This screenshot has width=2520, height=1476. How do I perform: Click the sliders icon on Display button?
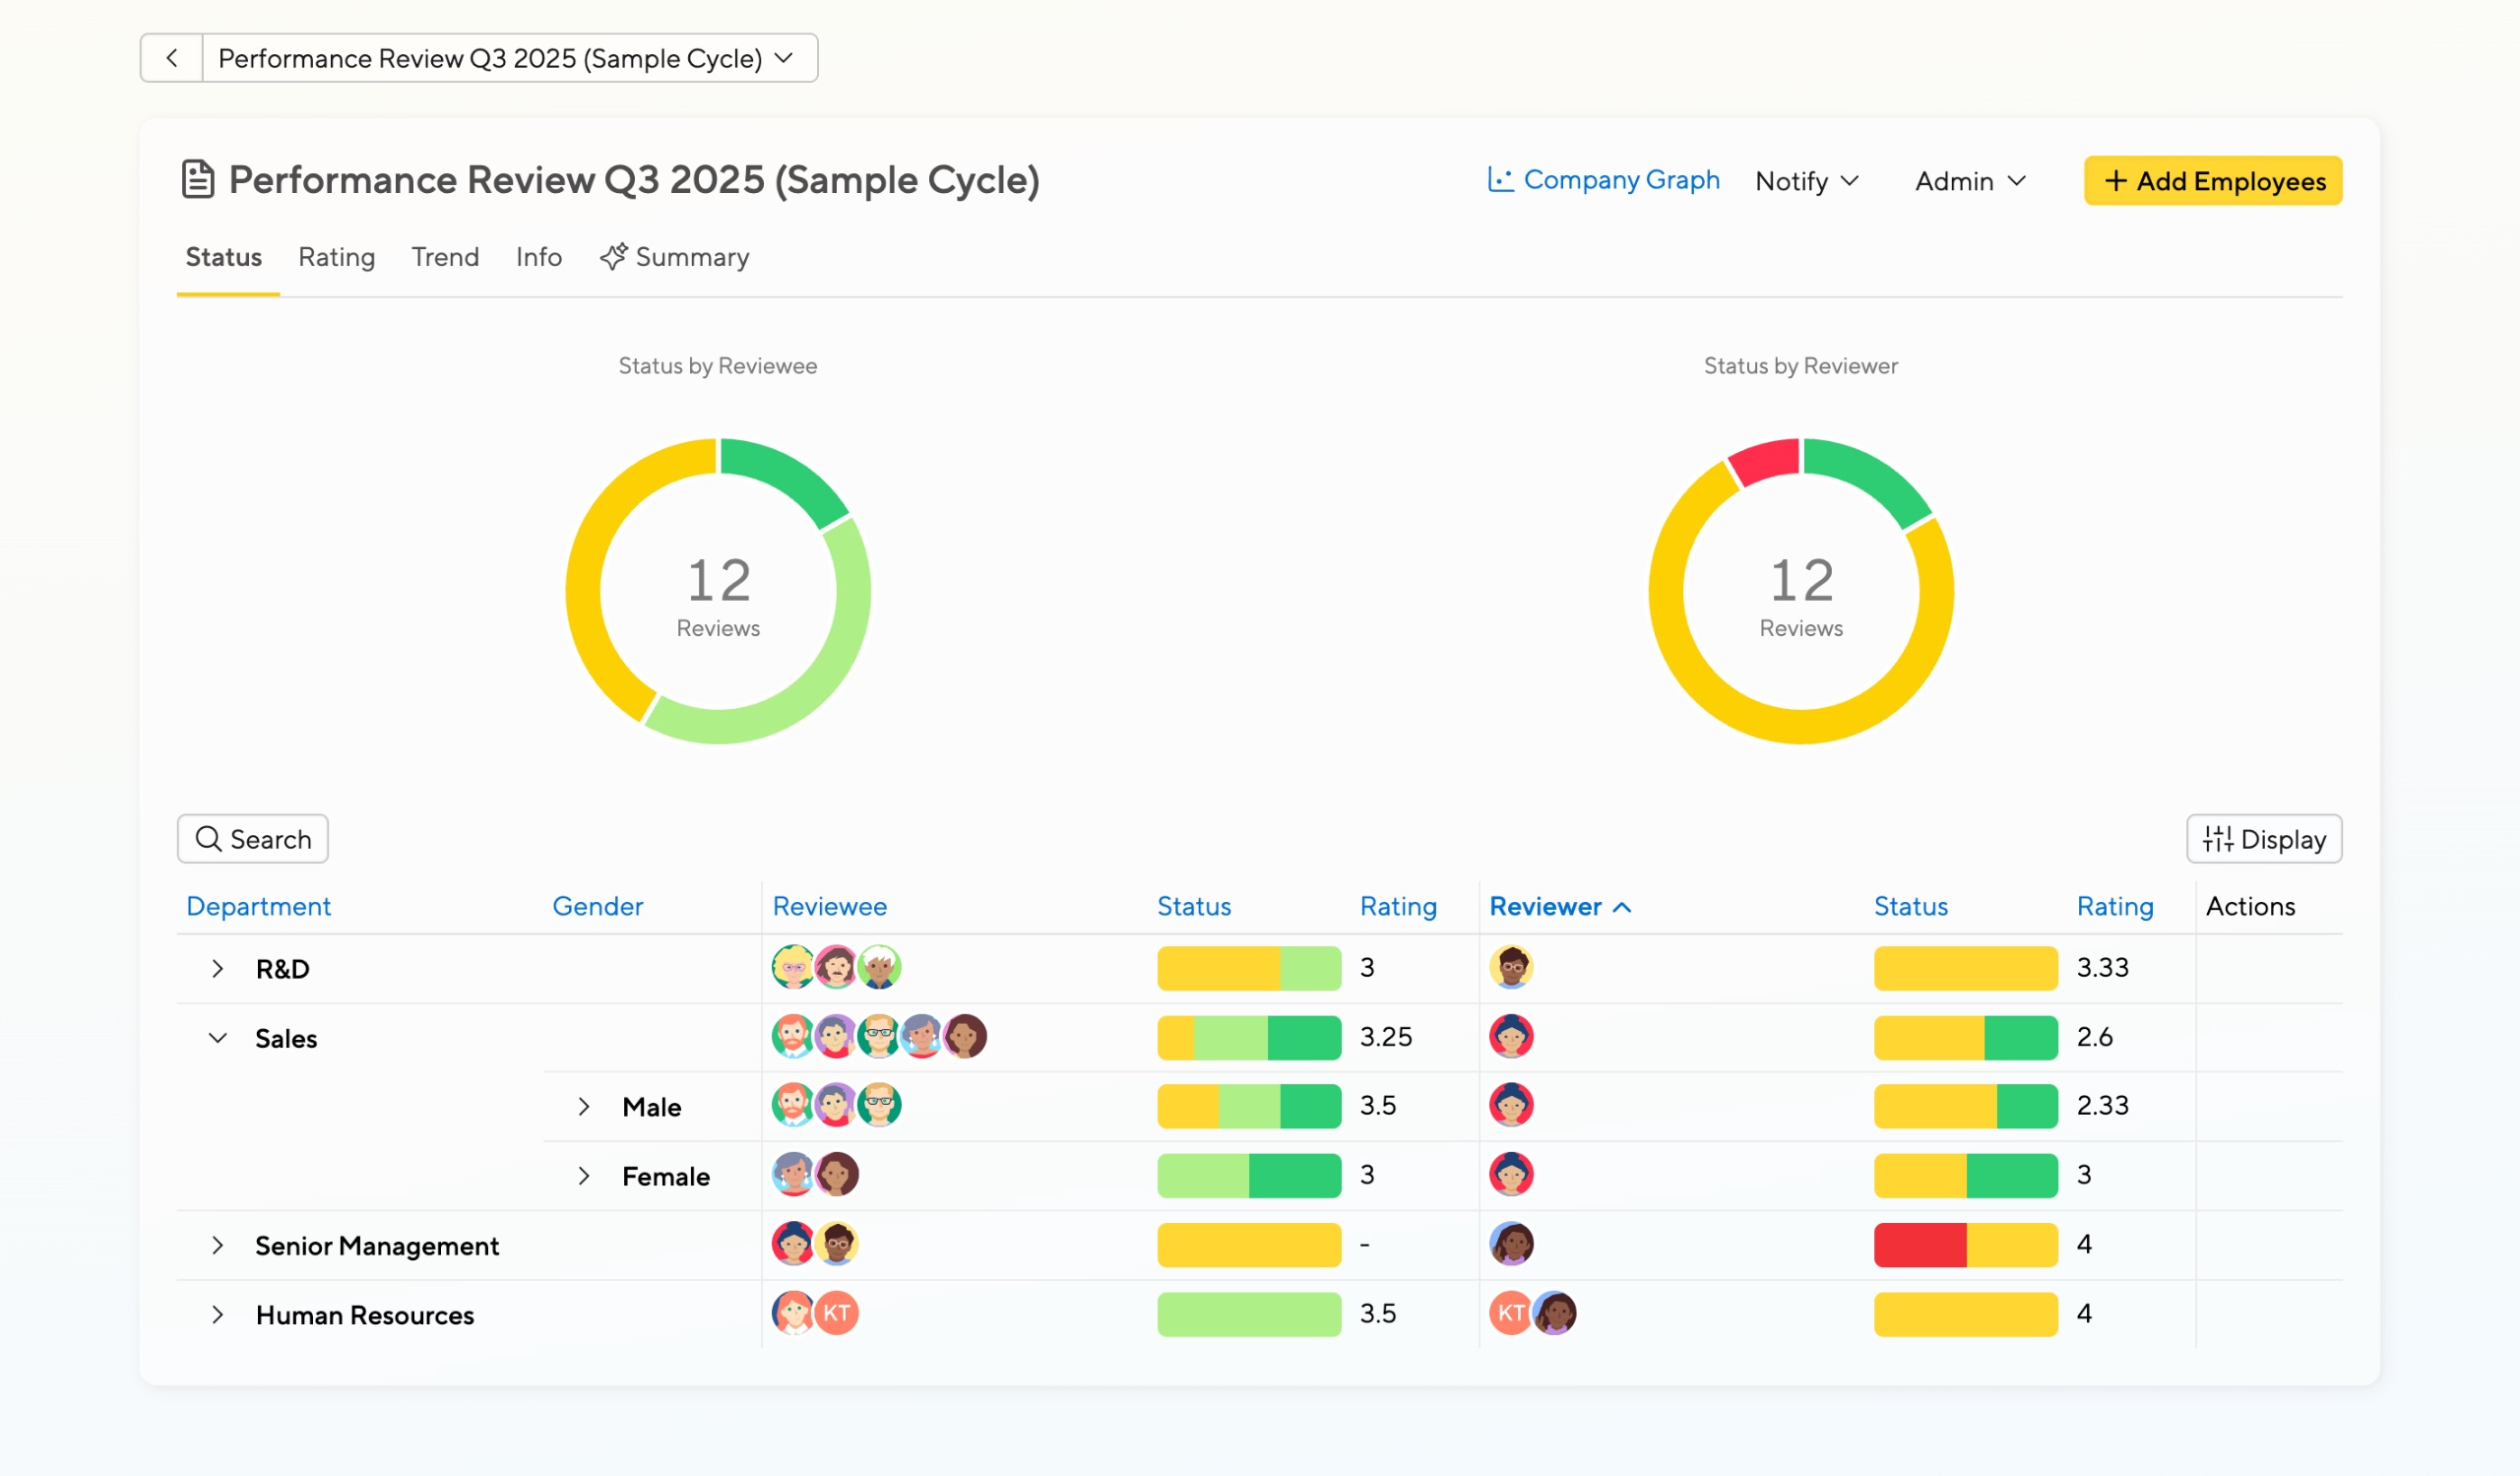[2217, 839]
